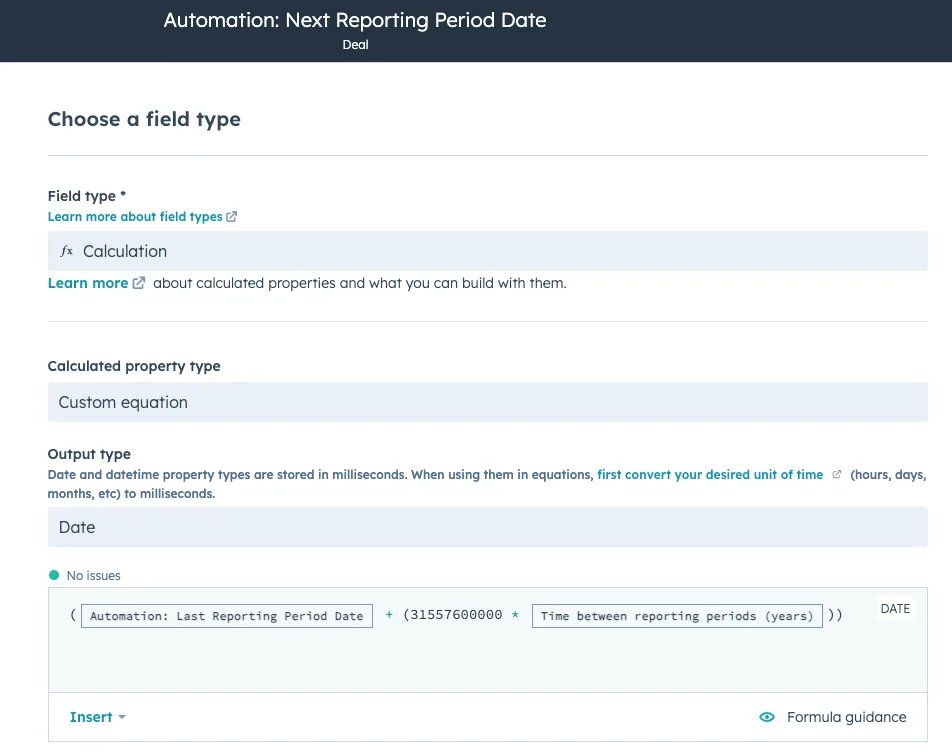
Task: Click empty area of the formula editor
Action: (488, 662)
